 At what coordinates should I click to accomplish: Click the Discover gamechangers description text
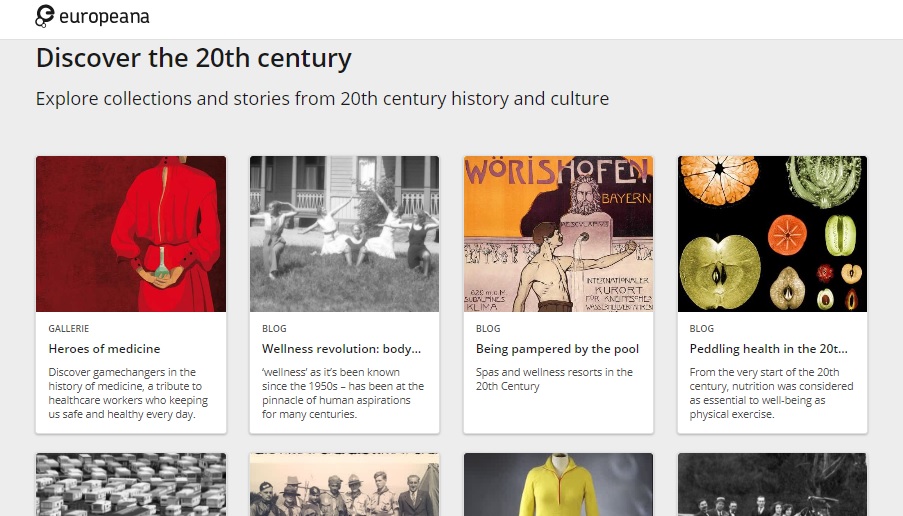click(x=128, y=393)
